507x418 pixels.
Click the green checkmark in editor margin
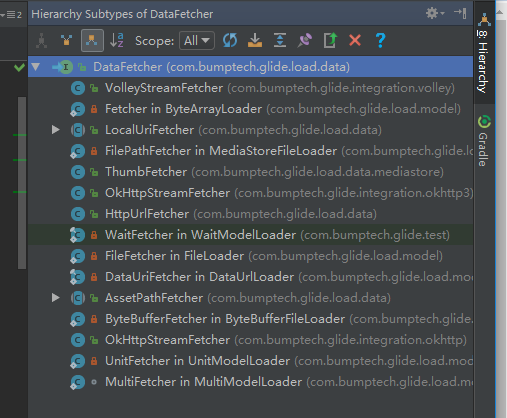click(19, 67)
